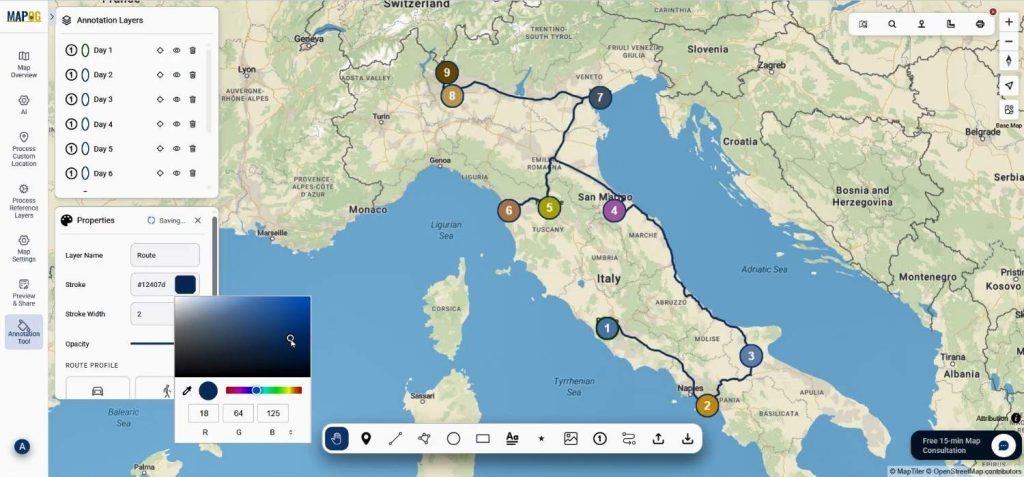Select the rectangle drawing tool
This screenshot has height=477, width=1024.
[483, 438]
